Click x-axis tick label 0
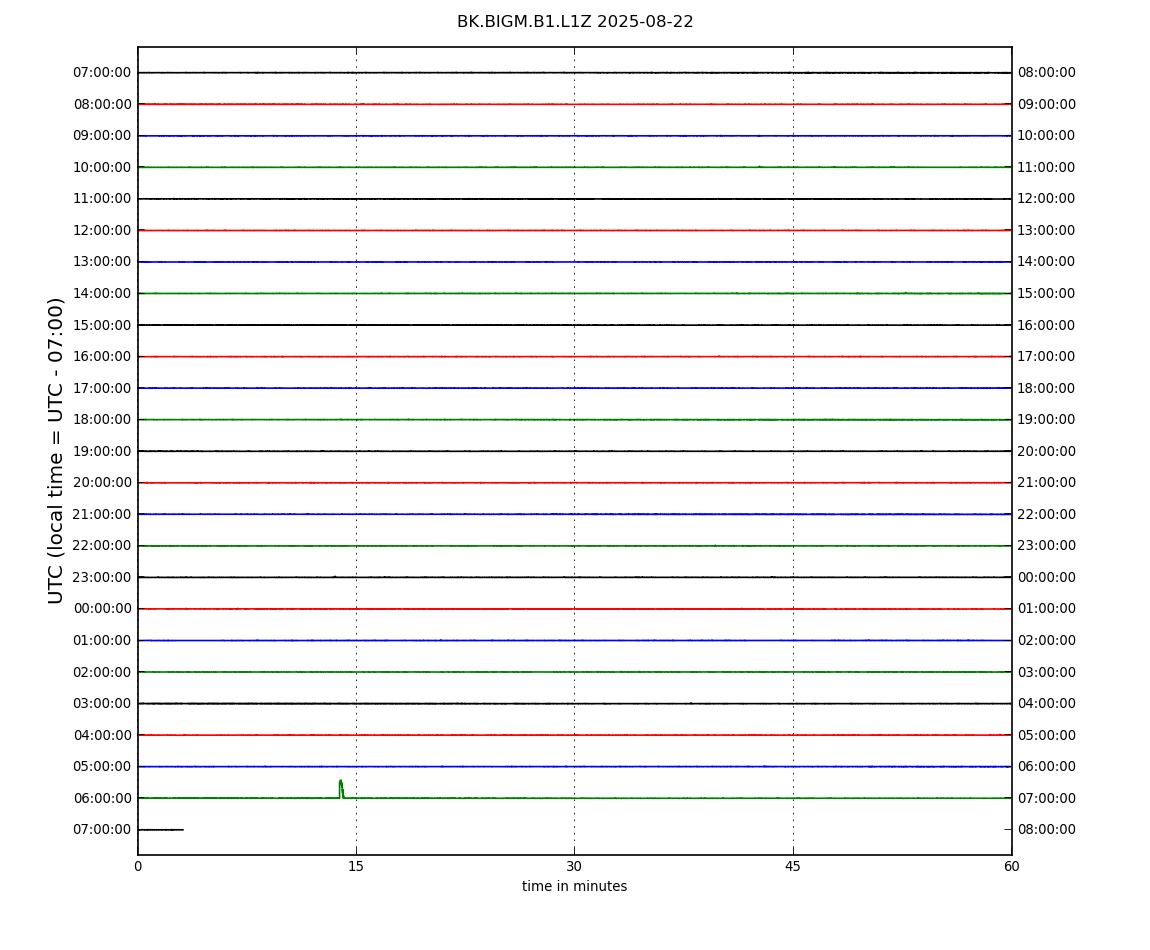Viewport: 1150px width, 950px height. pyautogui.click(x=138, y=866)
